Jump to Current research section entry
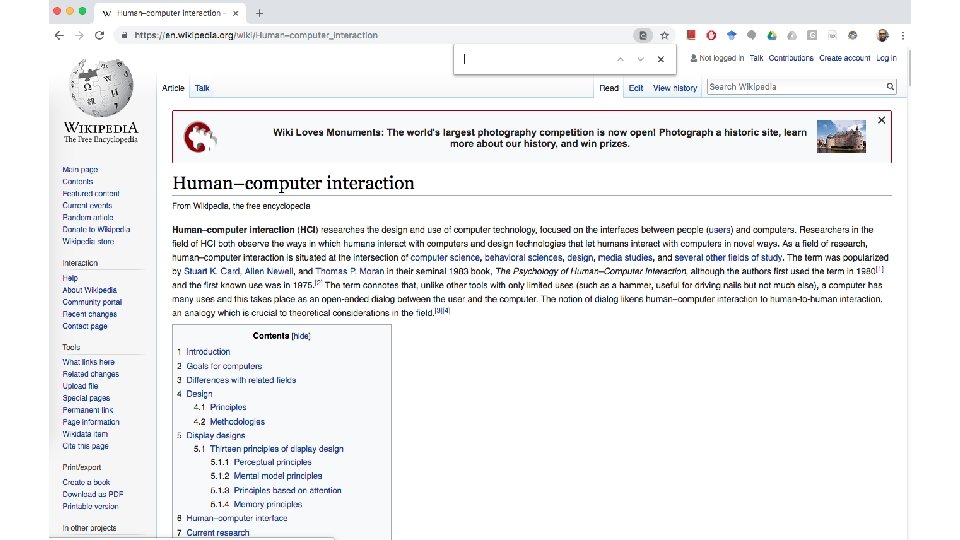The image size is (960, 540). 217,533
